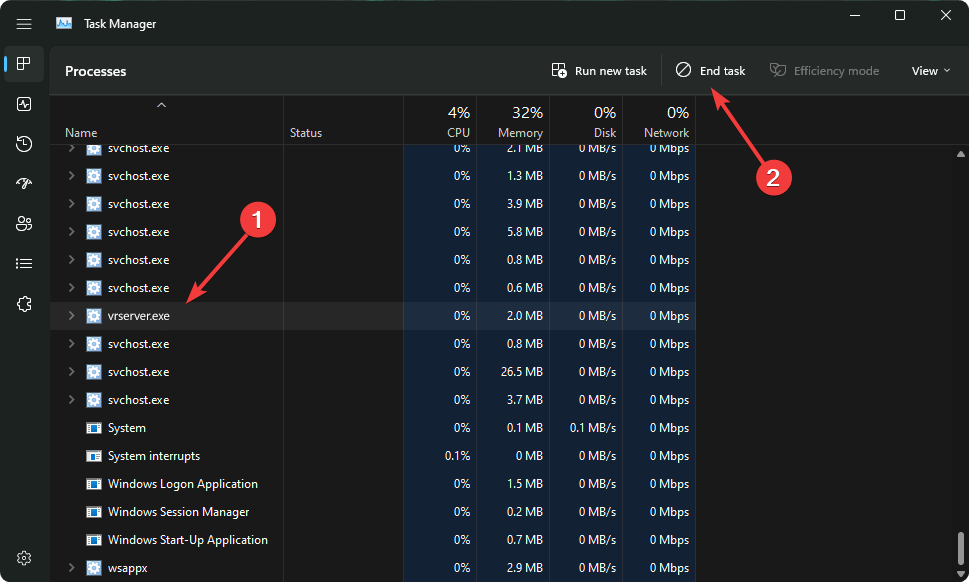
Task: Open App history from the sidebar
Action: (24, 144)
